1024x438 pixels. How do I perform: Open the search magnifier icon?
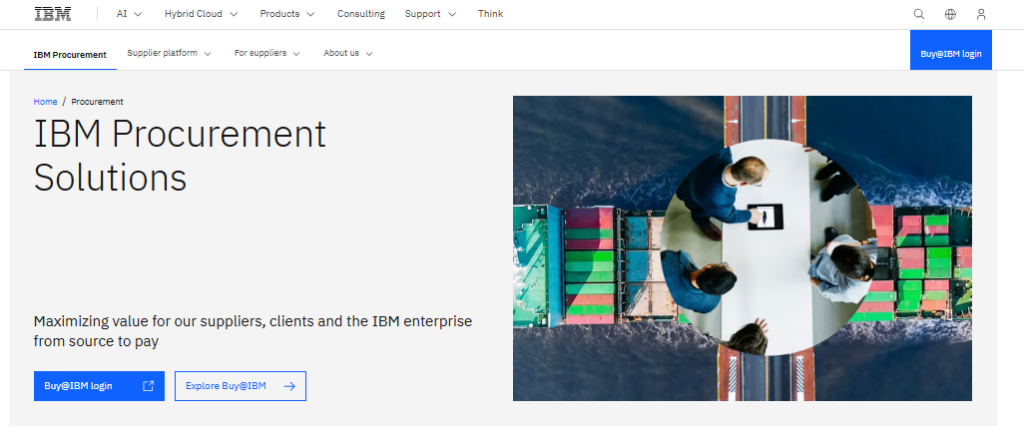click(919, 14)
